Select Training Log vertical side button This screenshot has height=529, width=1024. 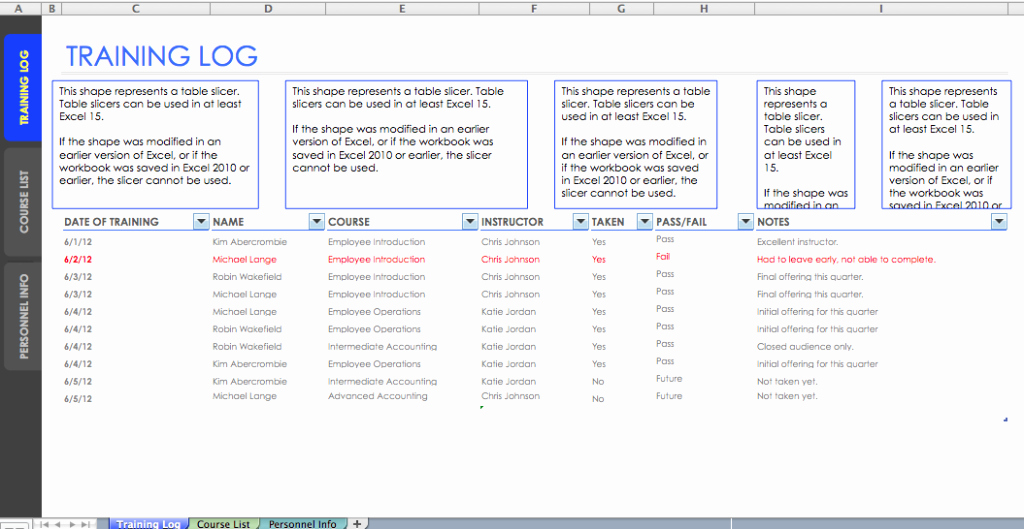coord(24,88)
